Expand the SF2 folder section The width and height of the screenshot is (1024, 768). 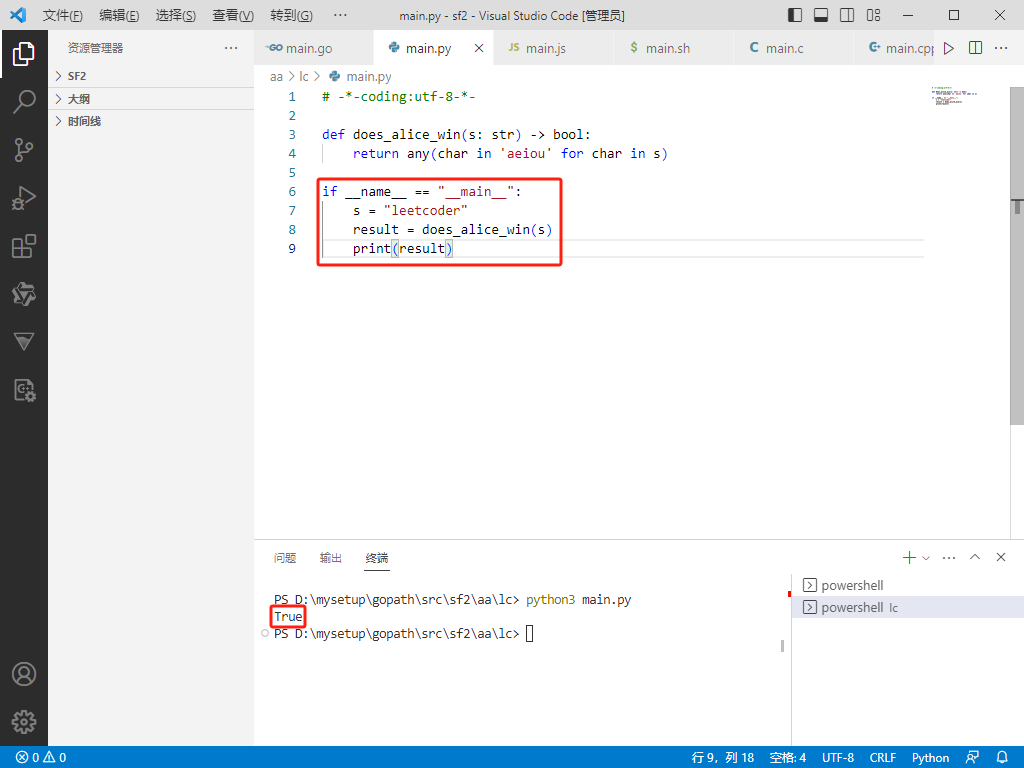152,76
